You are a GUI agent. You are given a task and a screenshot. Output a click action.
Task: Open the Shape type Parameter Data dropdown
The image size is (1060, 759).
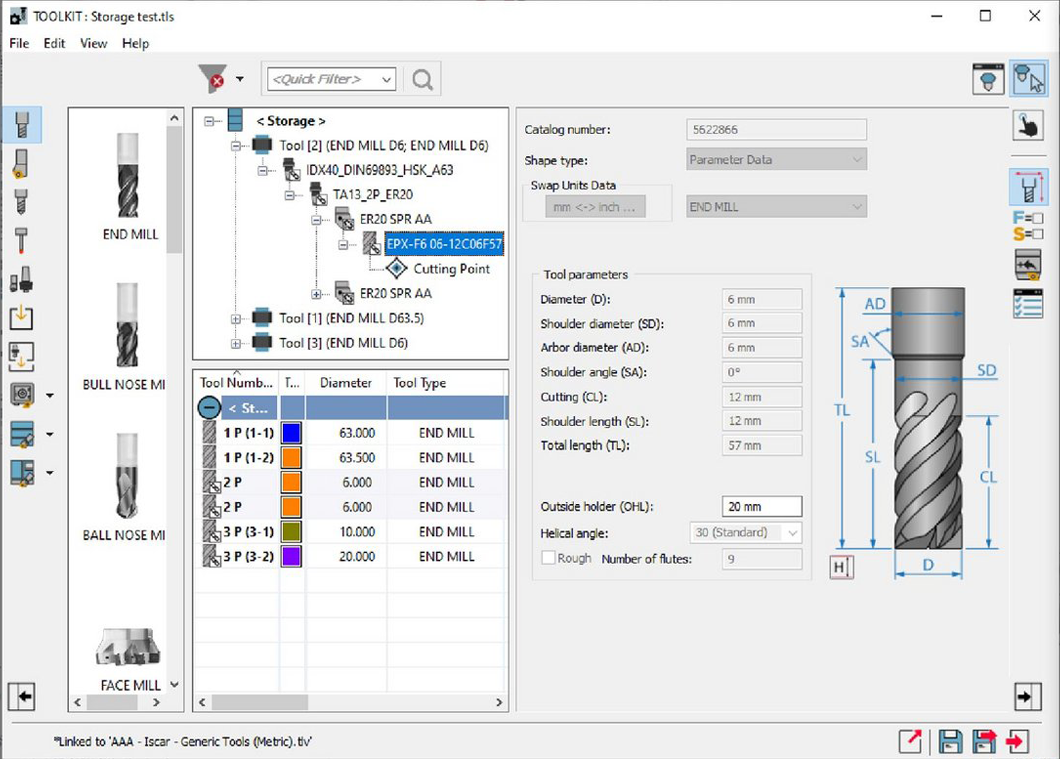pyautogui.click(x=776, y=160)
